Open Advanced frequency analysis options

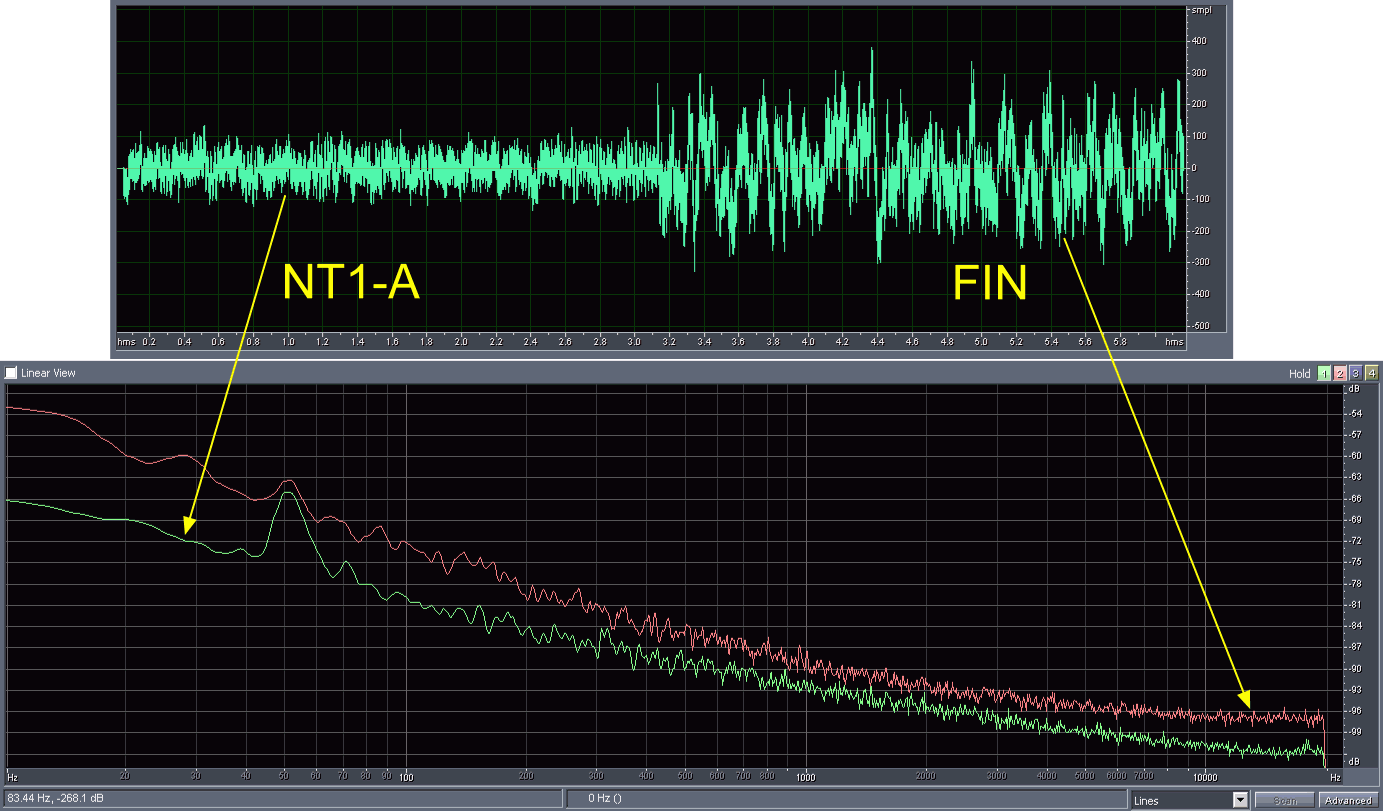1349,800
